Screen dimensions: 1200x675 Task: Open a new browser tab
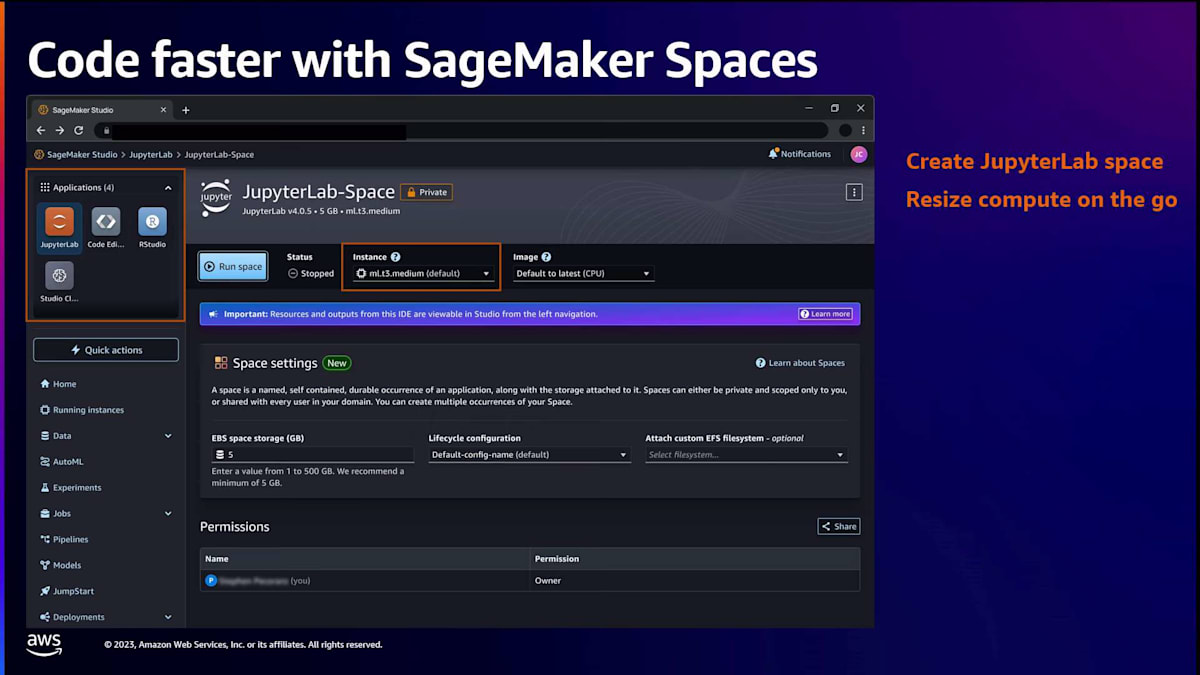click(186, 110)
